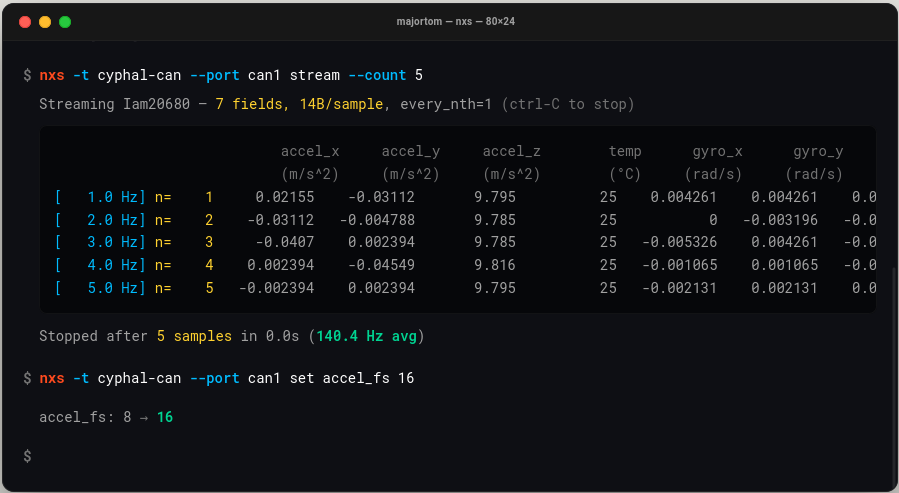Click 'every_nth=1' text
The height and width of the screenshot is (493, 899).
click(x=445, y=104)
